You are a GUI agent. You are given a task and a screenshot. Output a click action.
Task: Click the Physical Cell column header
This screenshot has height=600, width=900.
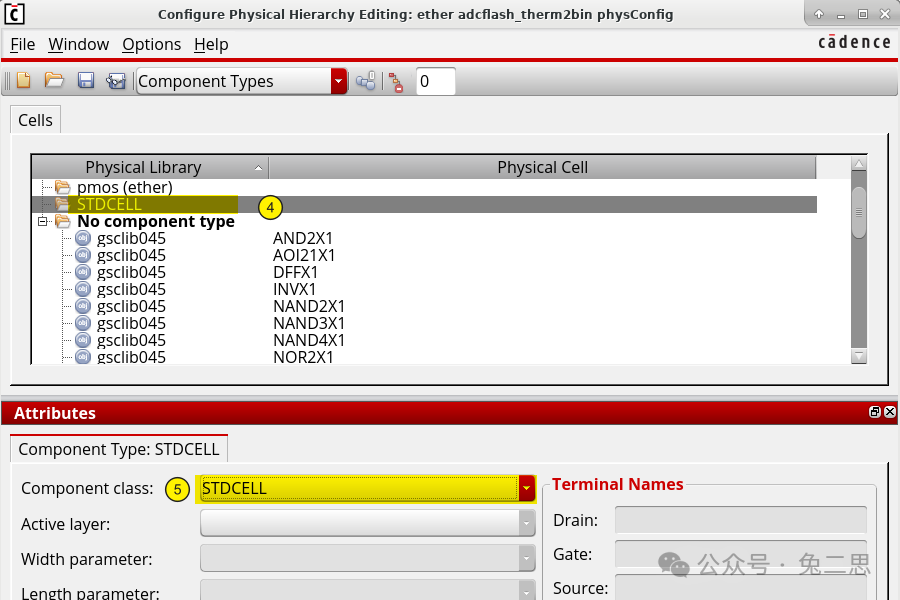(x=542, y=167)
